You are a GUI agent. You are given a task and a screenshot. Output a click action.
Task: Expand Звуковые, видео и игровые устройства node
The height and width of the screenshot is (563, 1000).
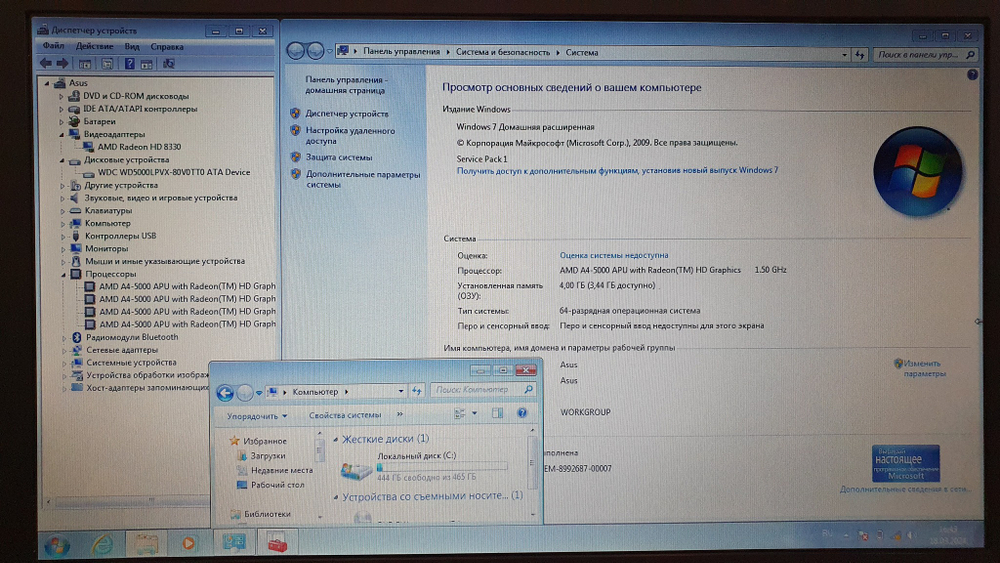point(62,199)
